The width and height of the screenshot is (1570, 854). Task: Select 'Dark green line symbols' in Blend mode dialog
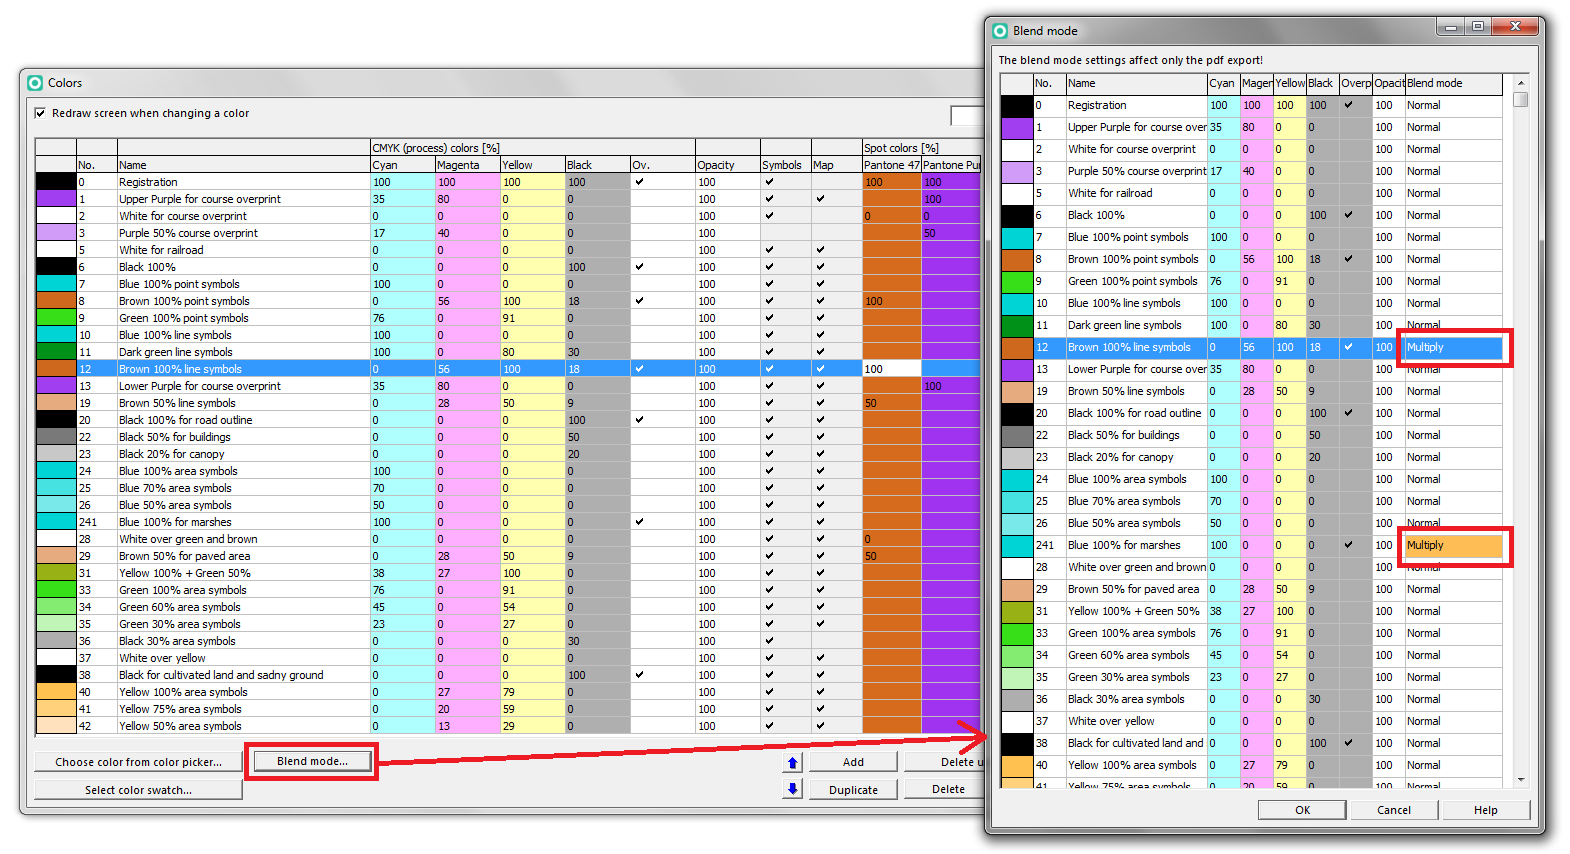(x=1125, y=325)
